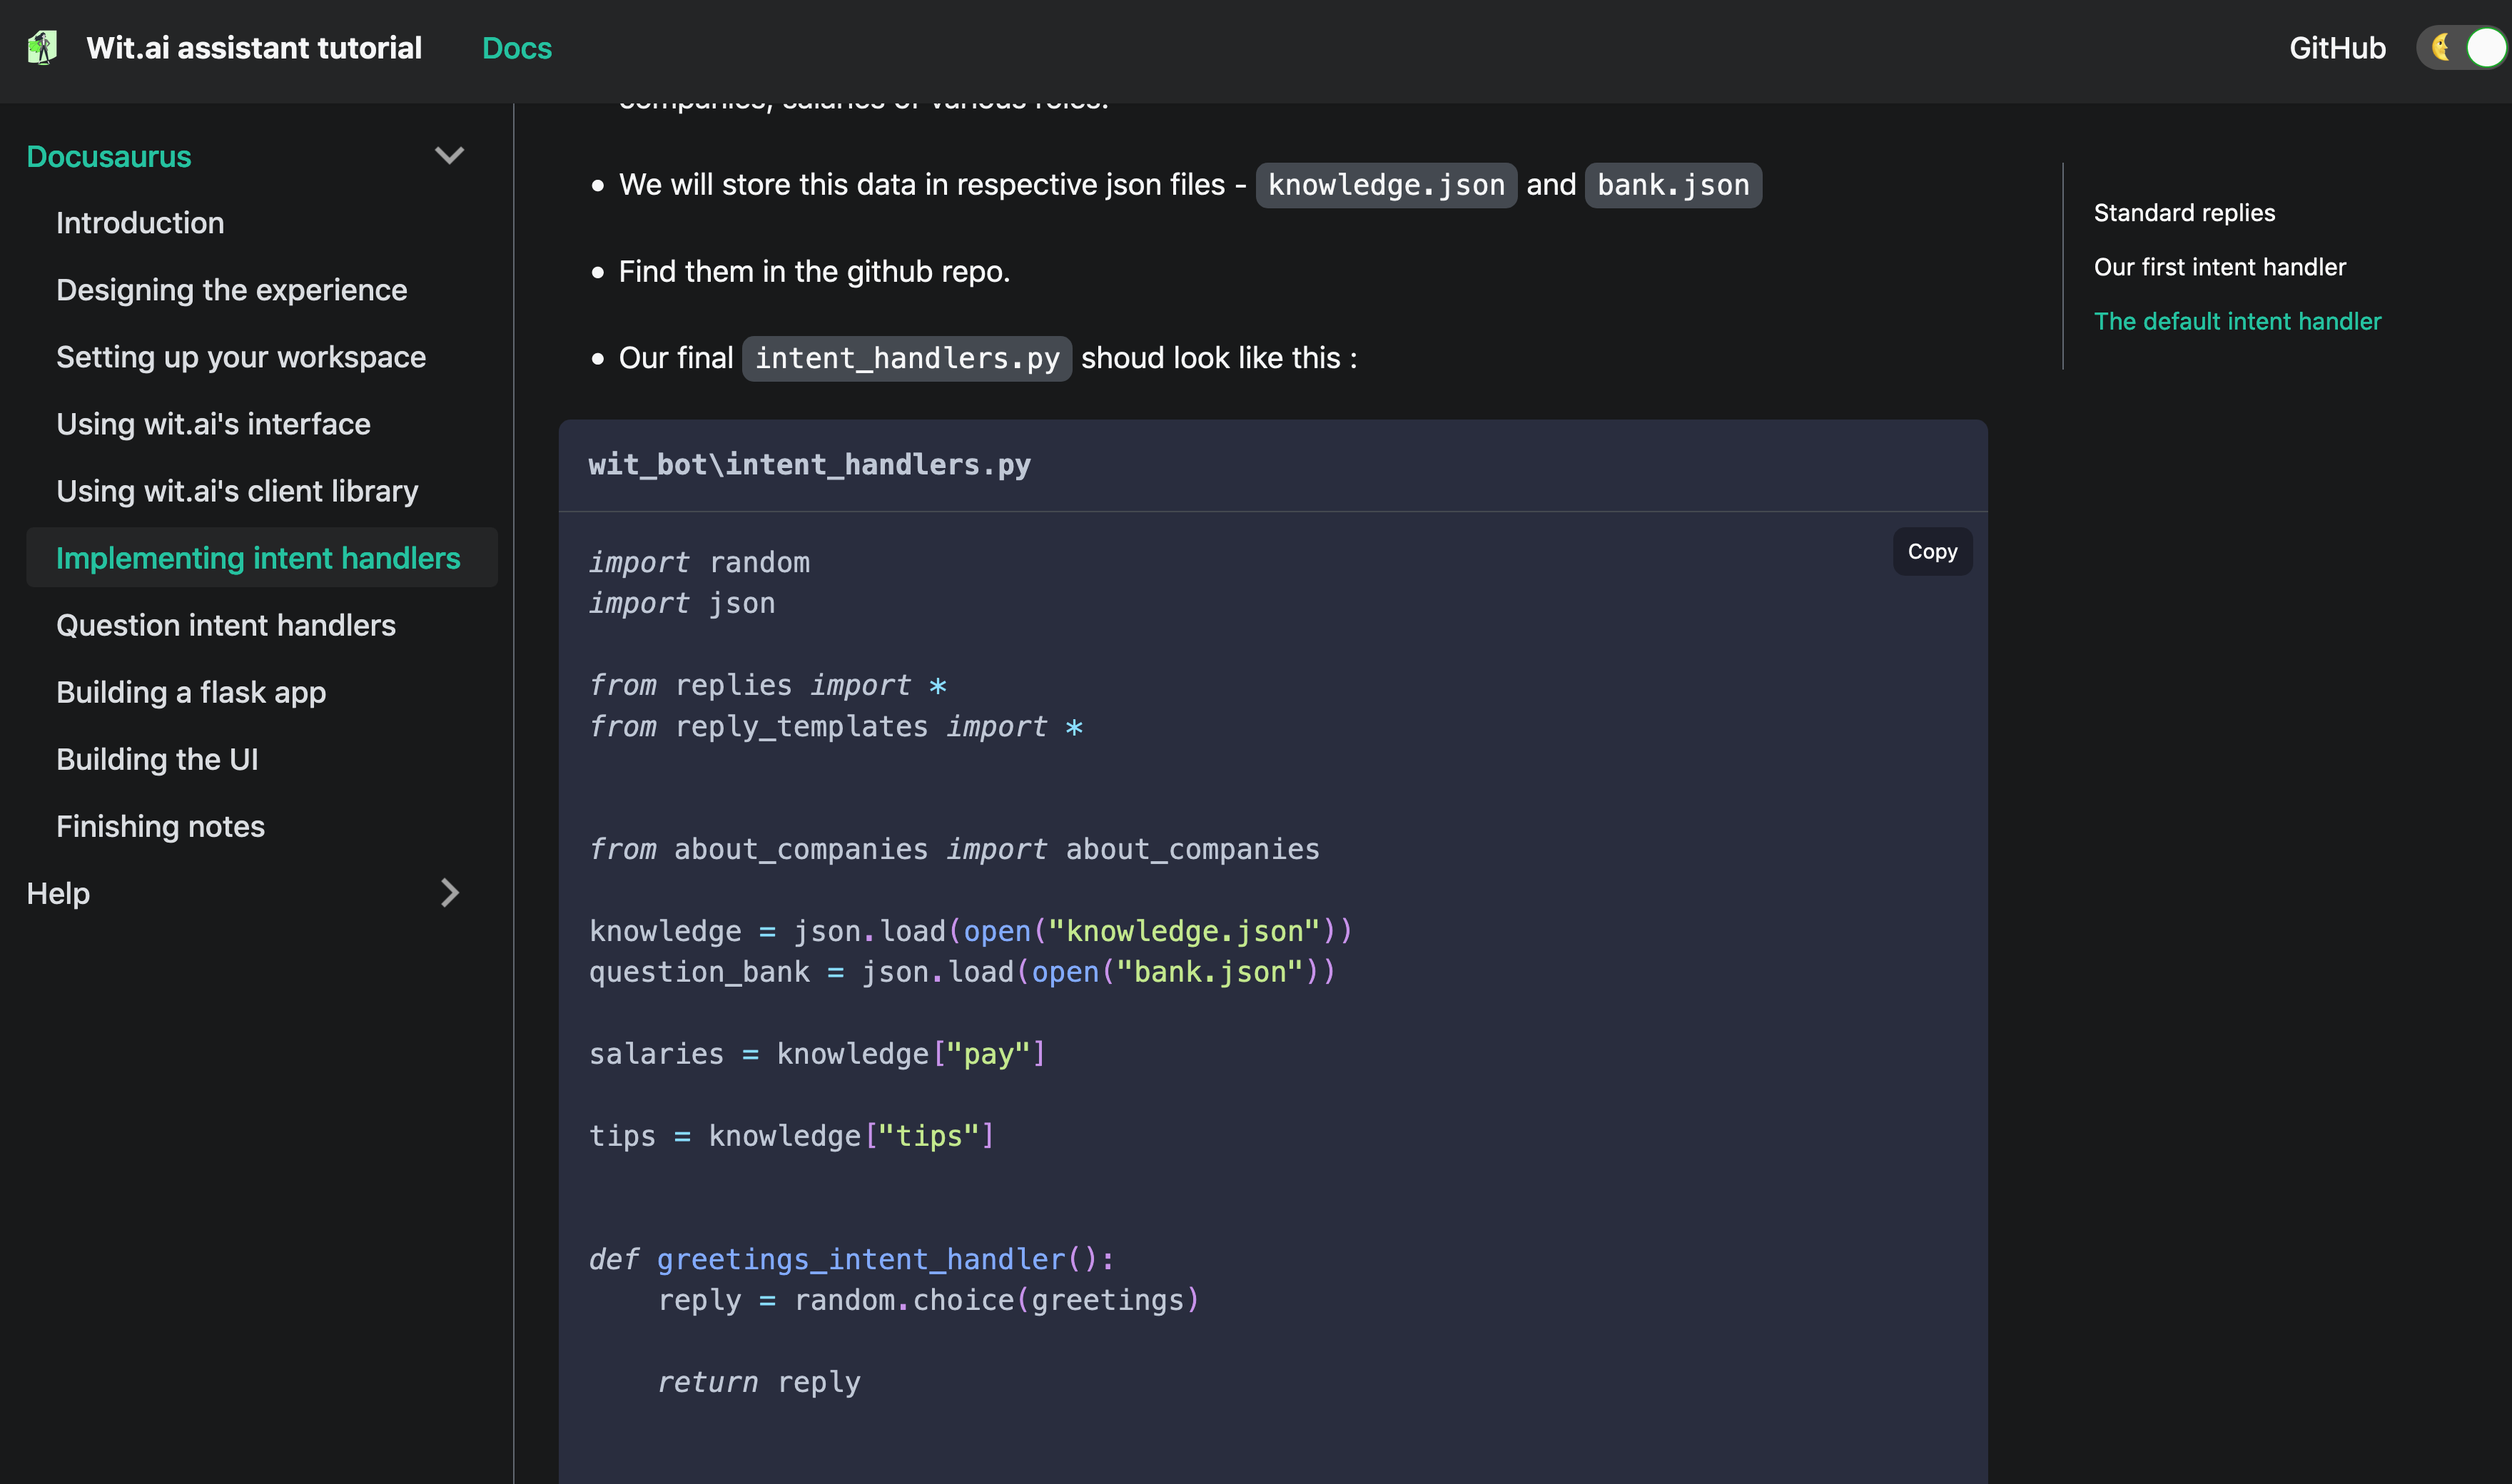Collapse the Docusaurus sidebar category chevron
This screenshot has width=2512, height=1484.
click(x=449, y=156)
